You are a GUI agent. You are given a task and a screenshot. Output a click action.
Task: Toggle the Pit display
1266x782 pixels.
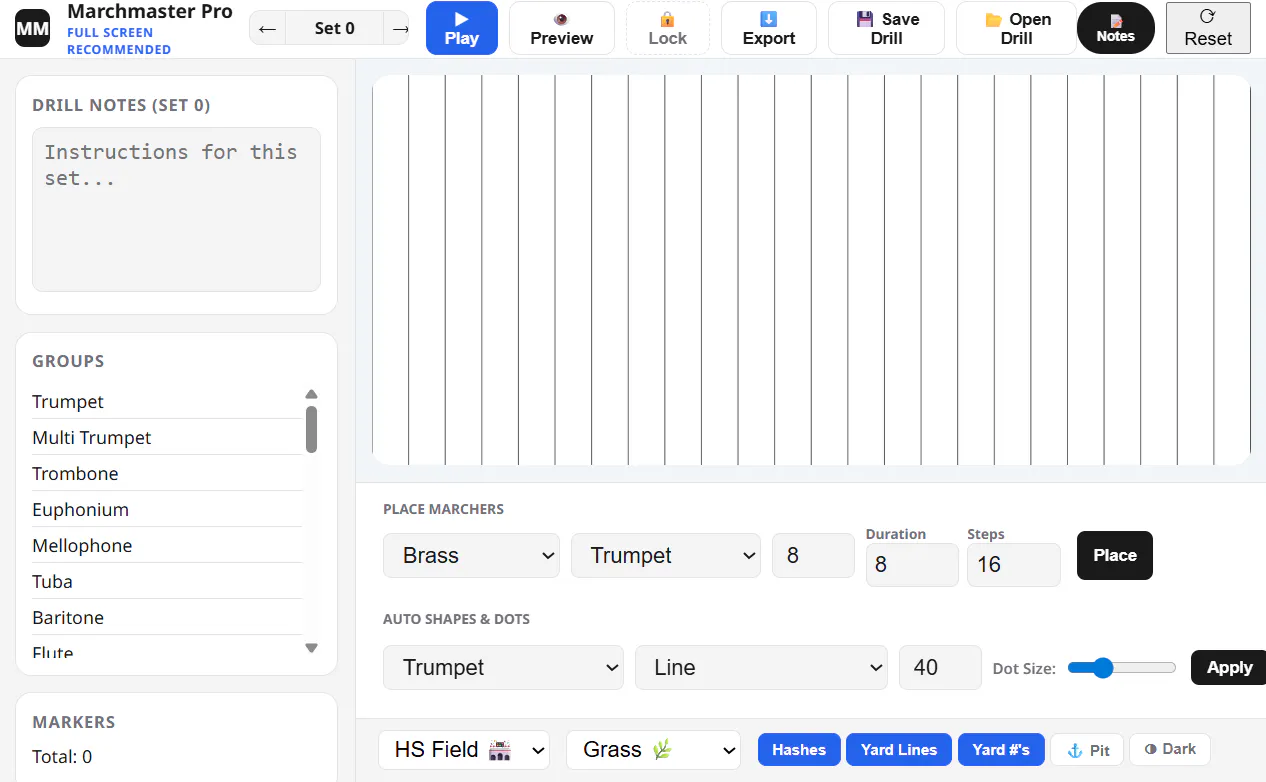(1087, 750)
